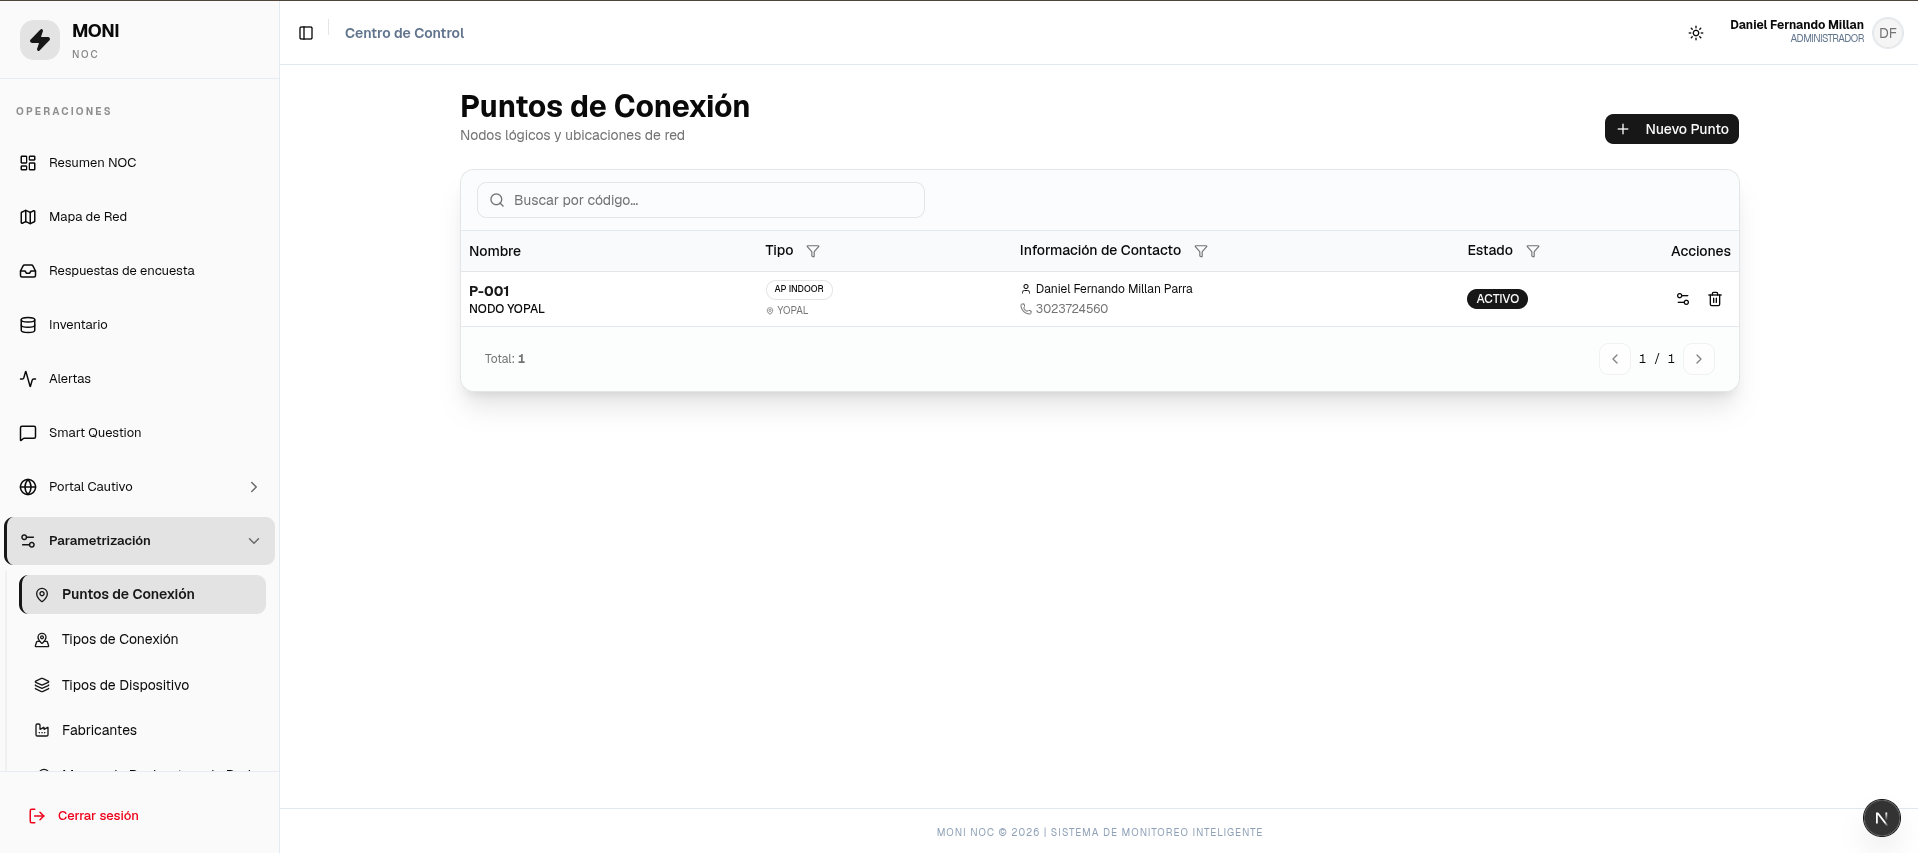Viewport: 1918px width, 853px height.
Task: Click the NODO YOPAL label
Action: point(507,309)
